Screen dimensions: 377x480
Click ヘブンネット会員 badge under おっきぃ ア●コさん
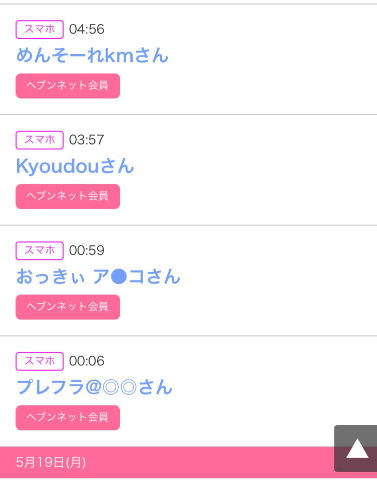pyautogui.click(x=68, y=307)
